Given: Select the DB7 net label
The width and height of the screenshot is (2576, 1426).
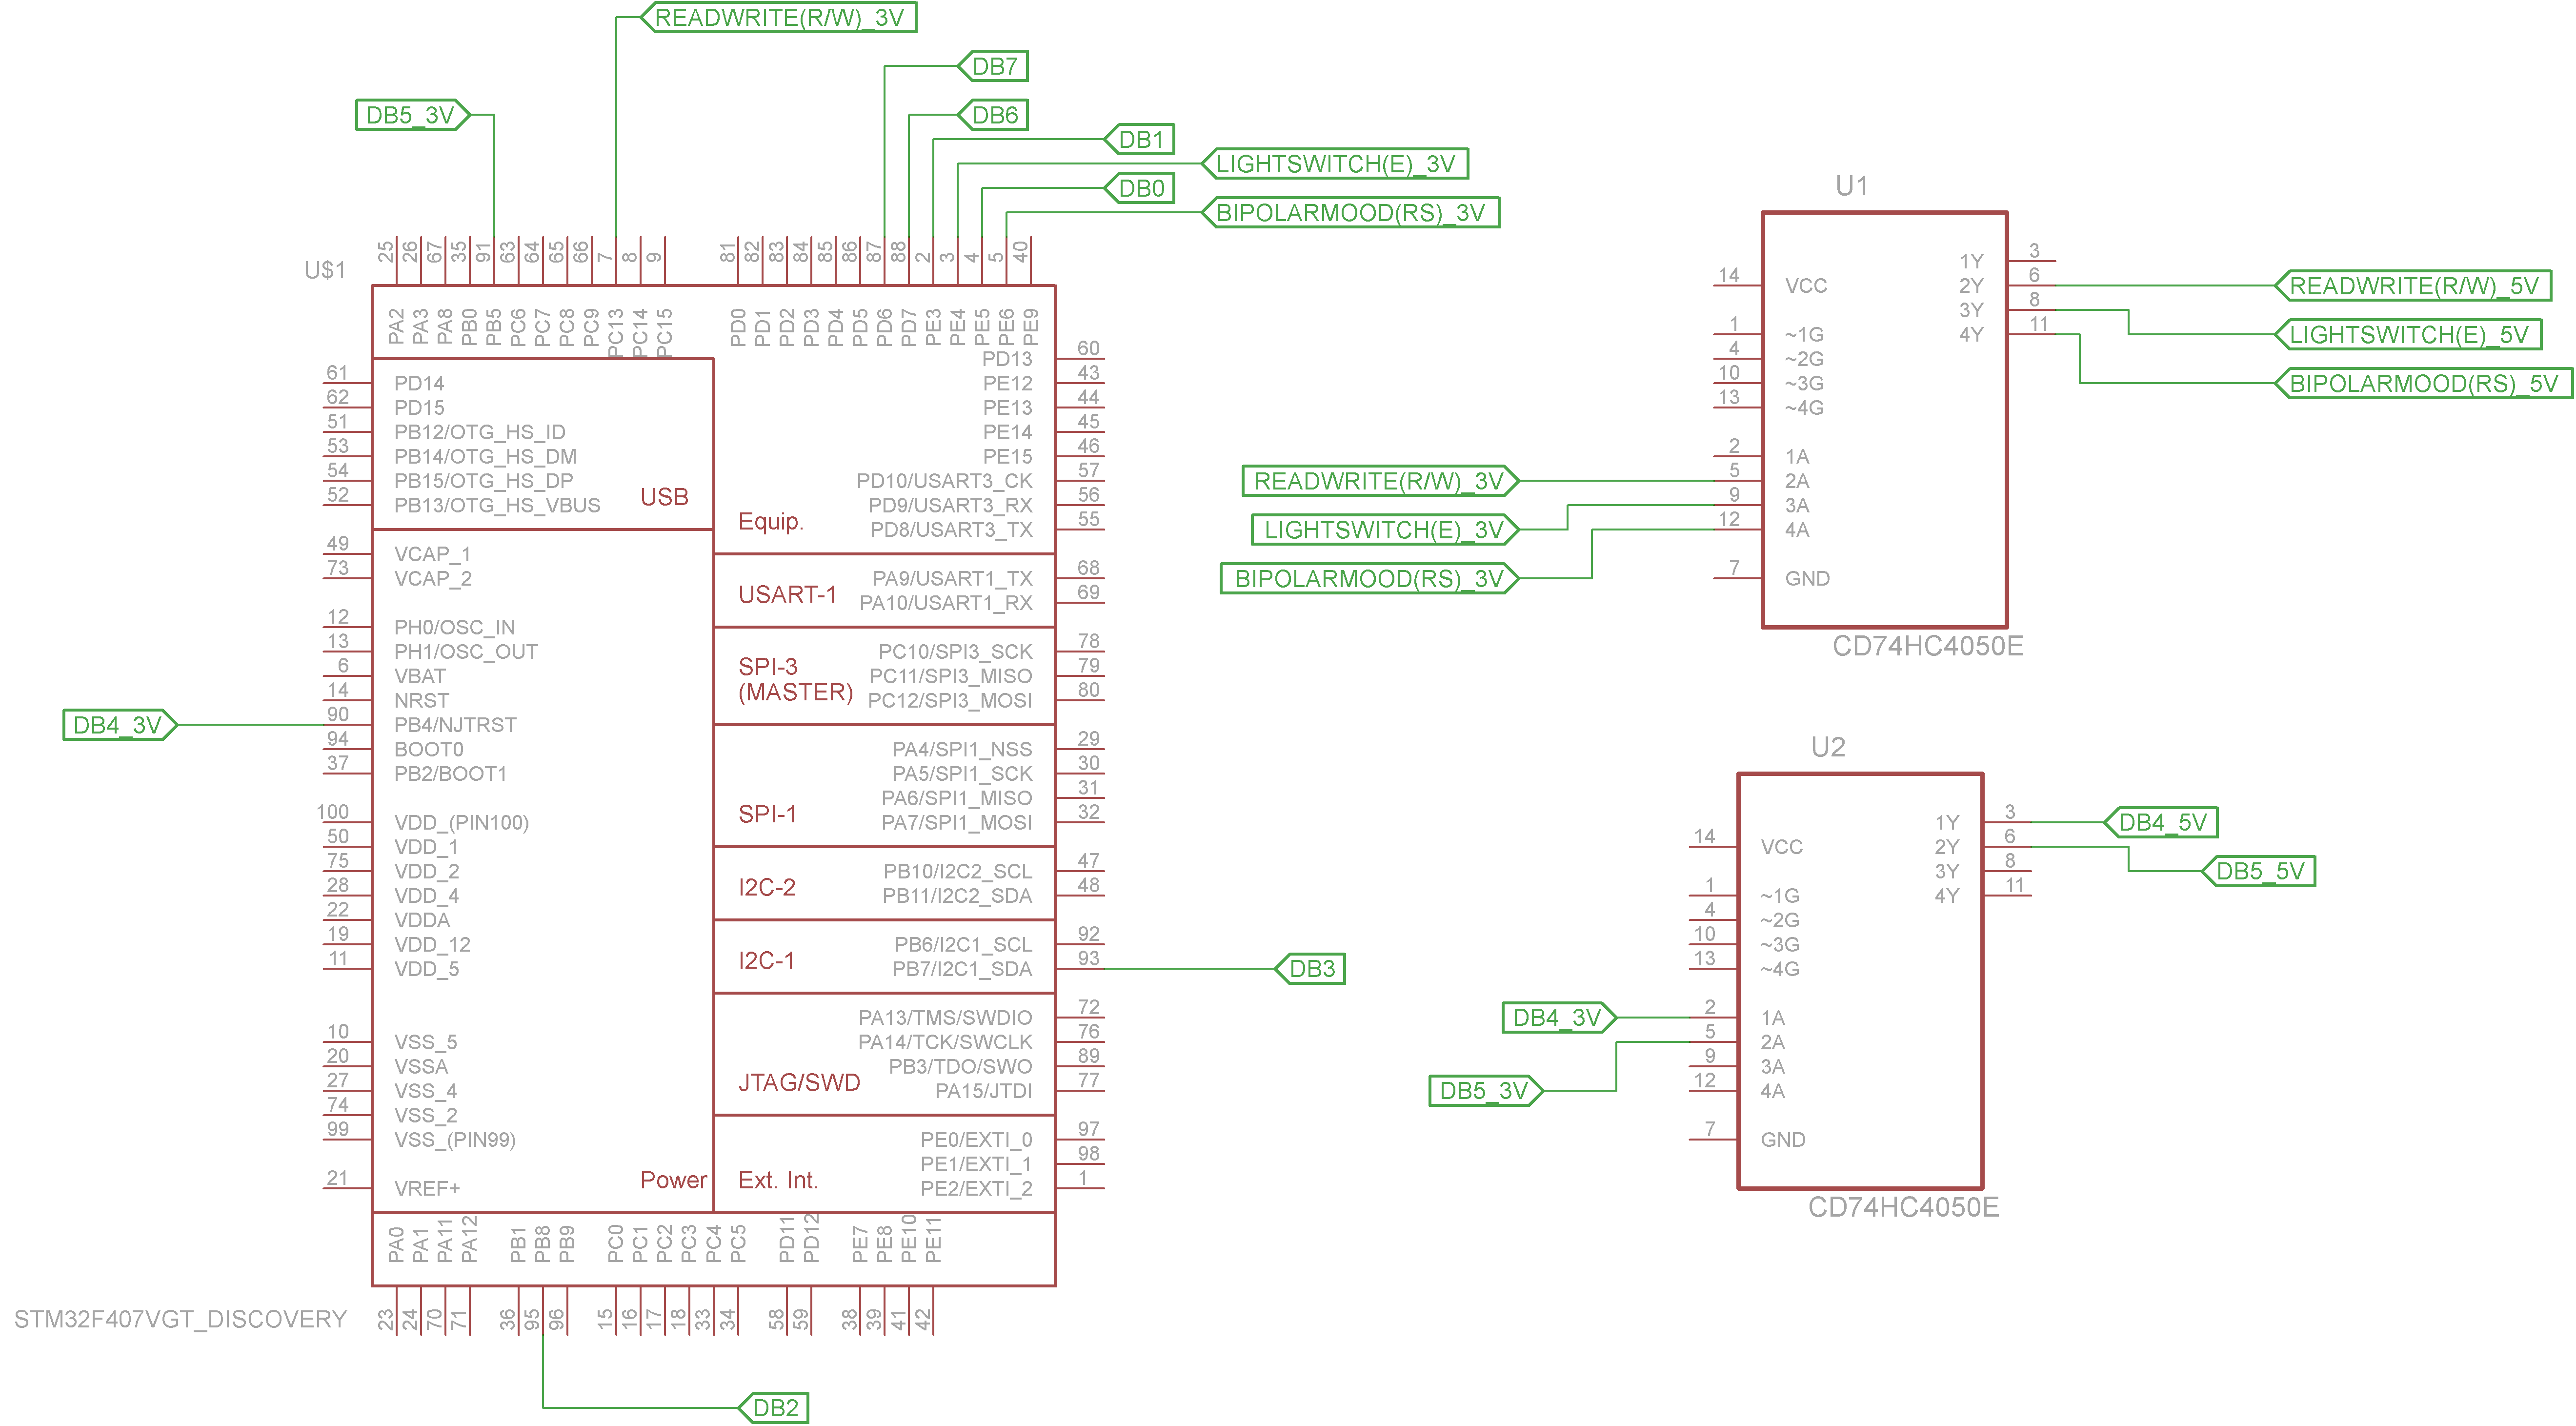Looking at the screenshot, I should (x=993, y=66).
